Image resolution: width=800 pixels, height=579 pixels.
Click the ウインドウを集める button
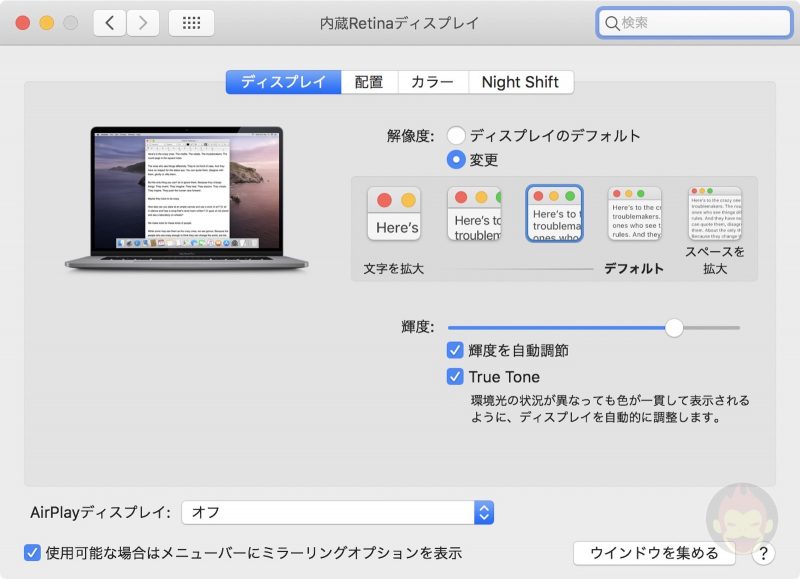point(654,553)
